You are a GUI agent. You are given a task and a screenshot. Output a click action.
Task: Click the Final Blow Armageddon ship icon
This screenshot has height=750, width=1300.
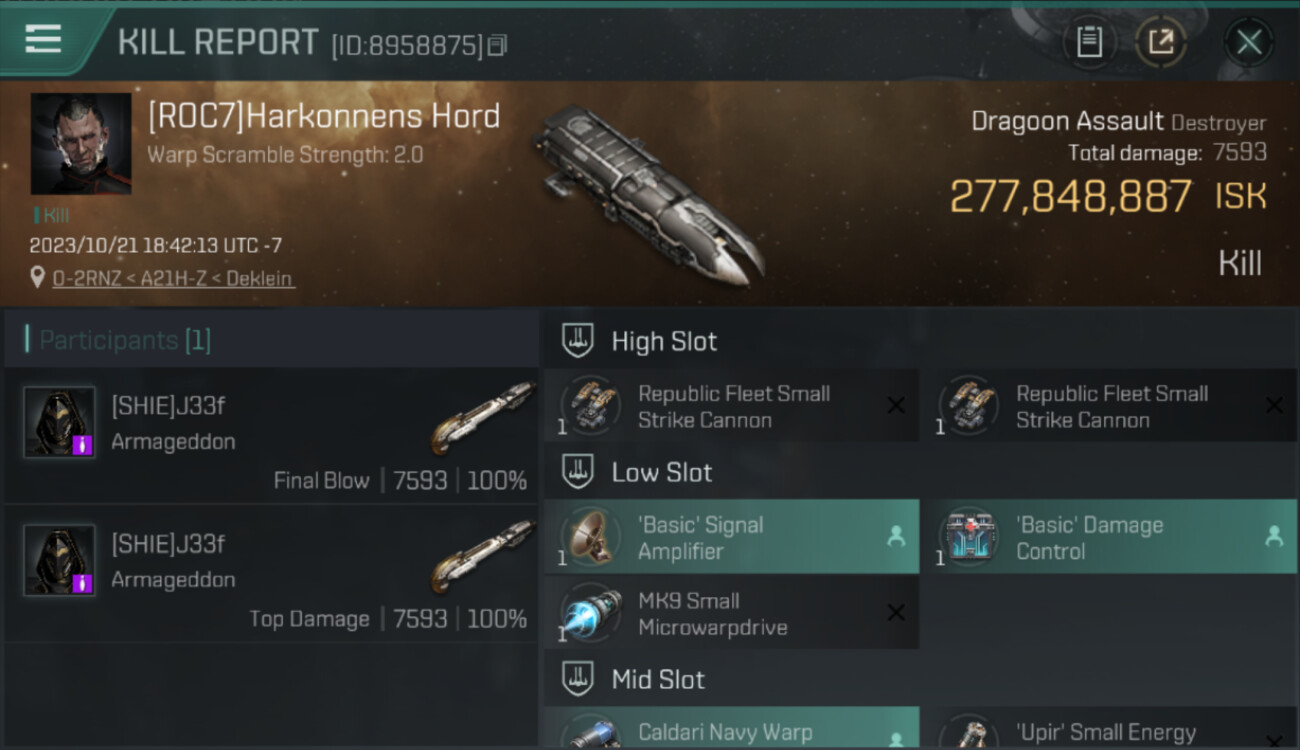pyautogui.click(x=483, y=416)
